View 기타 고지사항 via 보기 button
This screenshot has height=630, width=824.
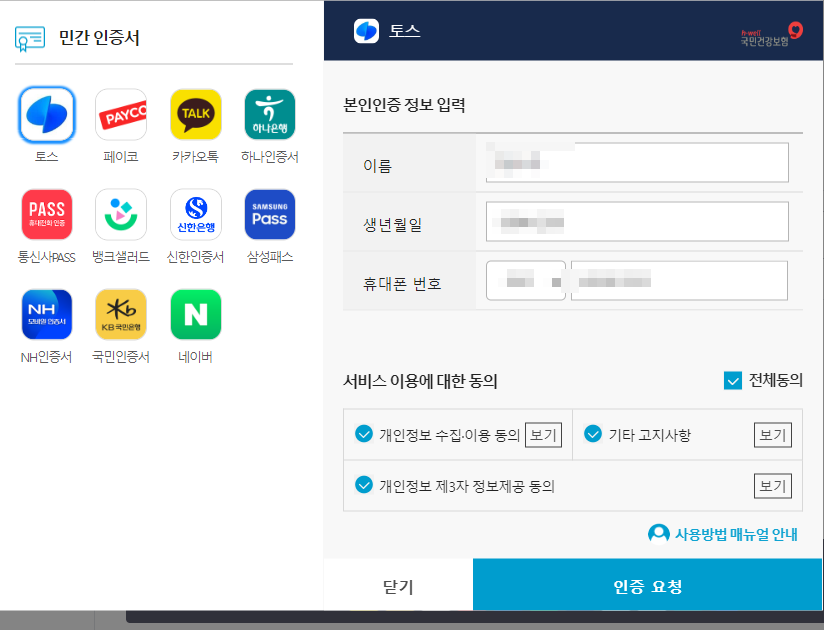[772, 435]
